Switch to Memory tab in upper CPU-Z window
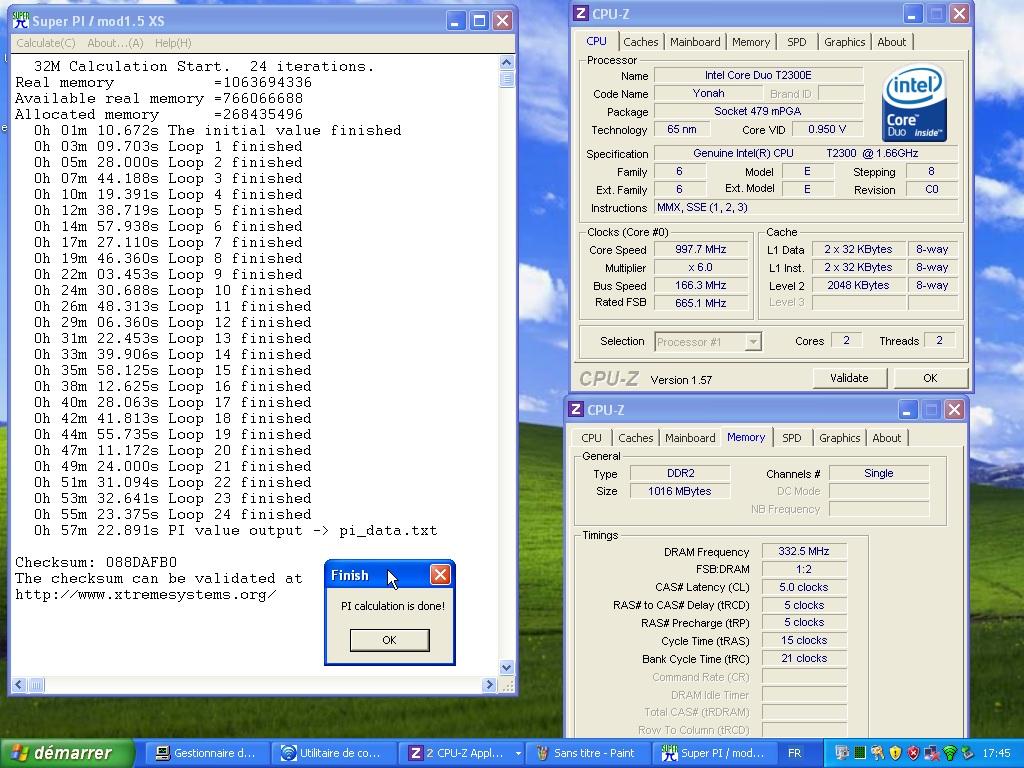Image resolution: width=1024 pixels, height=768 pixels. pos(750,42)
